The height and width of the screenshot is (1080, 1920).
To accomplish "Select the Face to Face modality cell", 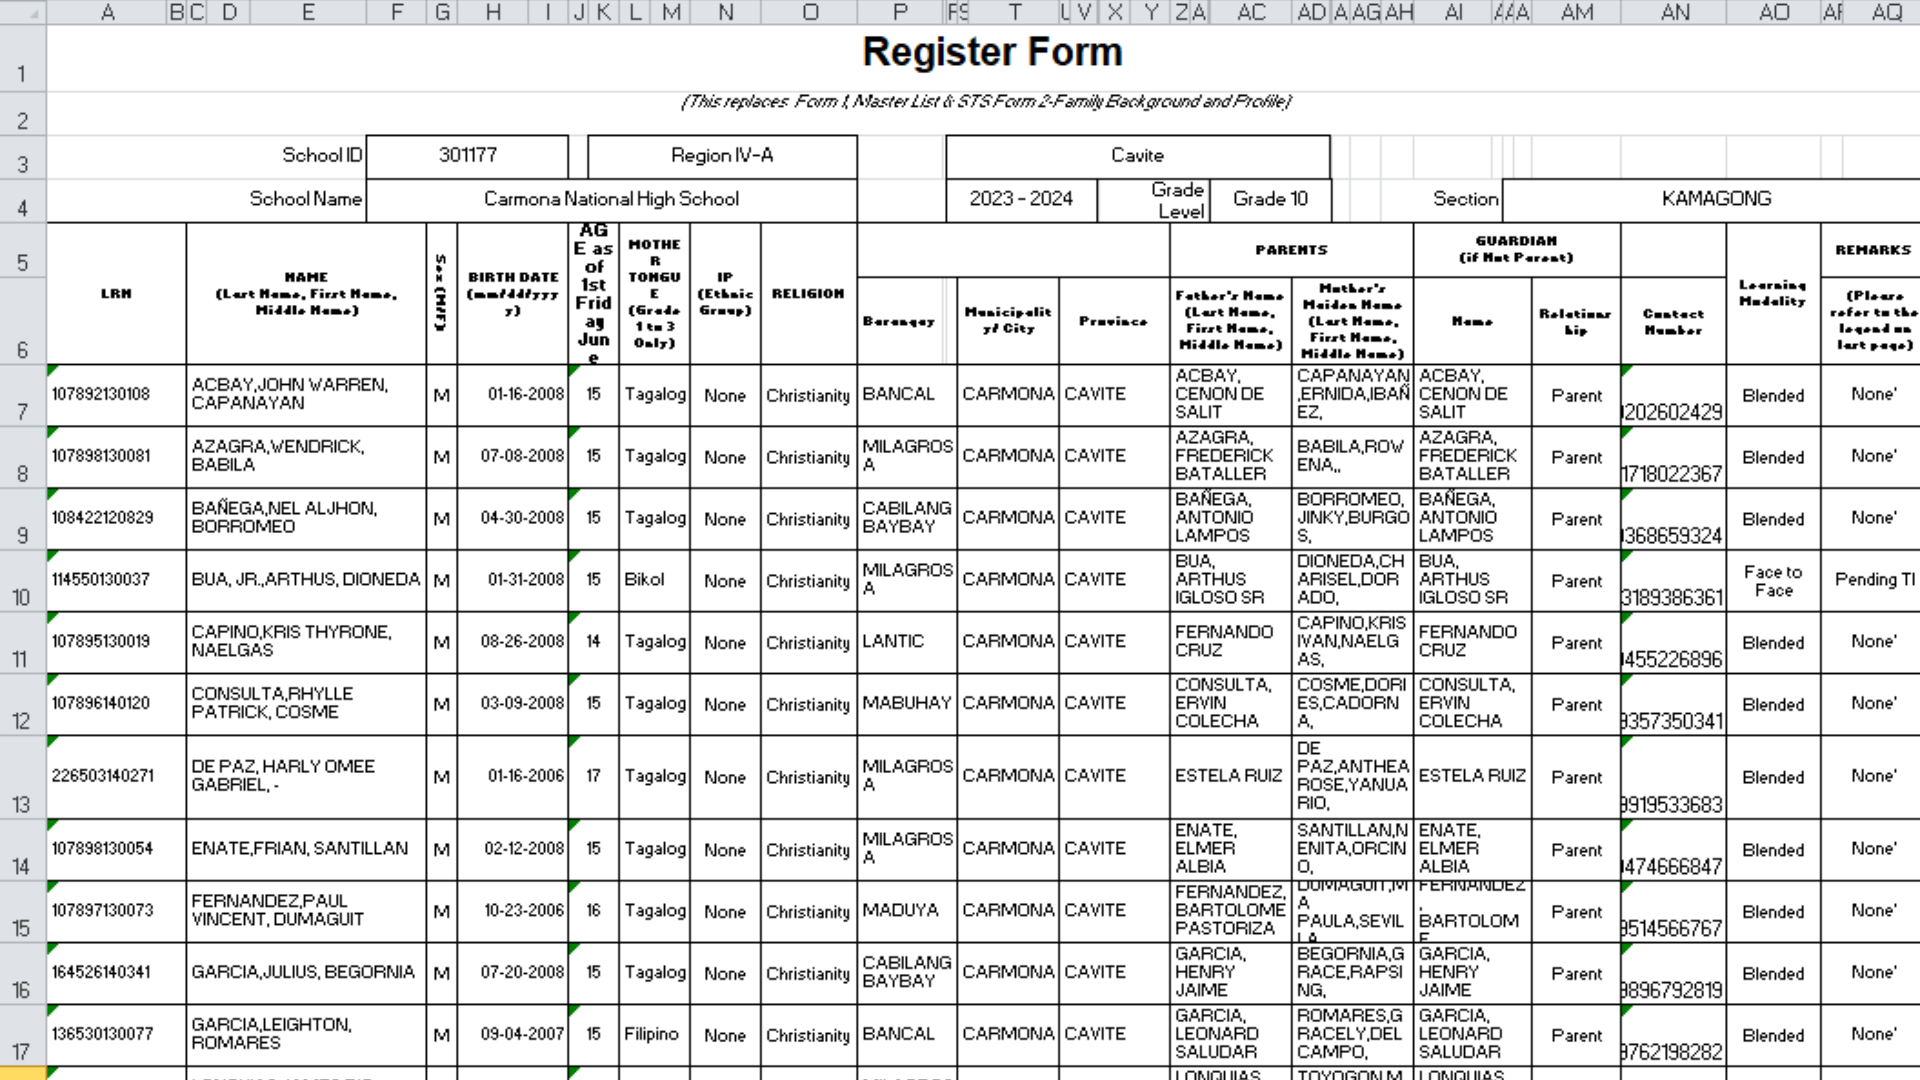I will [1772, 581].
